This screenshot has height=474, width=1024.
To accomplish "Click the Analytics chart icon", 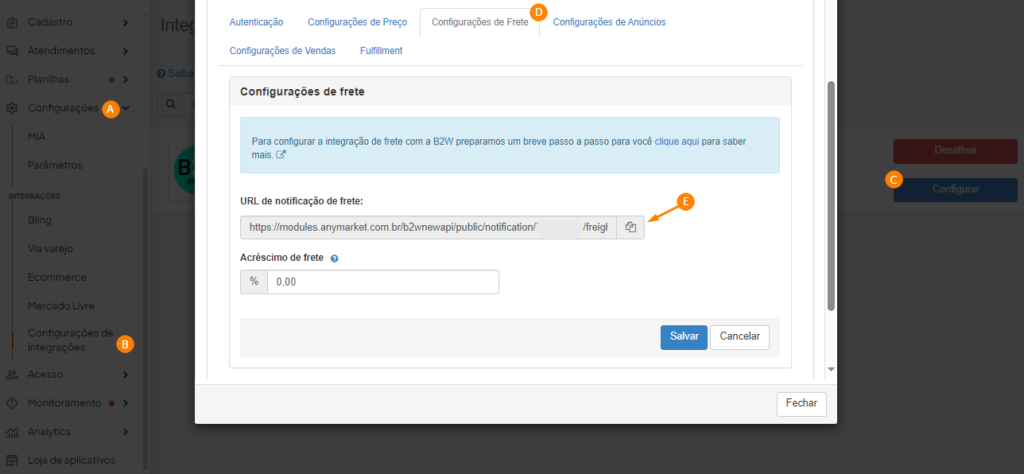I will 12,432.
